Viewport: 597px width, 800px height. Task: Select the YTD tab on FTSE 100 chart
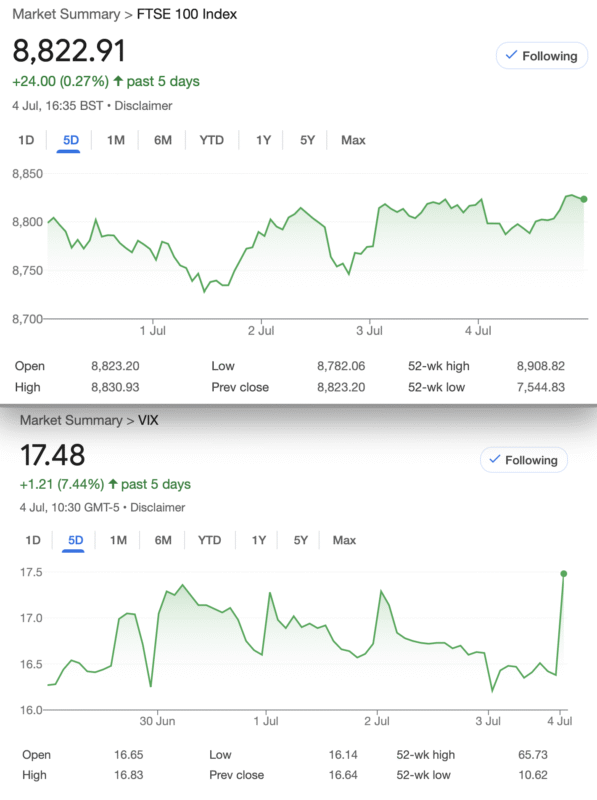212,140
